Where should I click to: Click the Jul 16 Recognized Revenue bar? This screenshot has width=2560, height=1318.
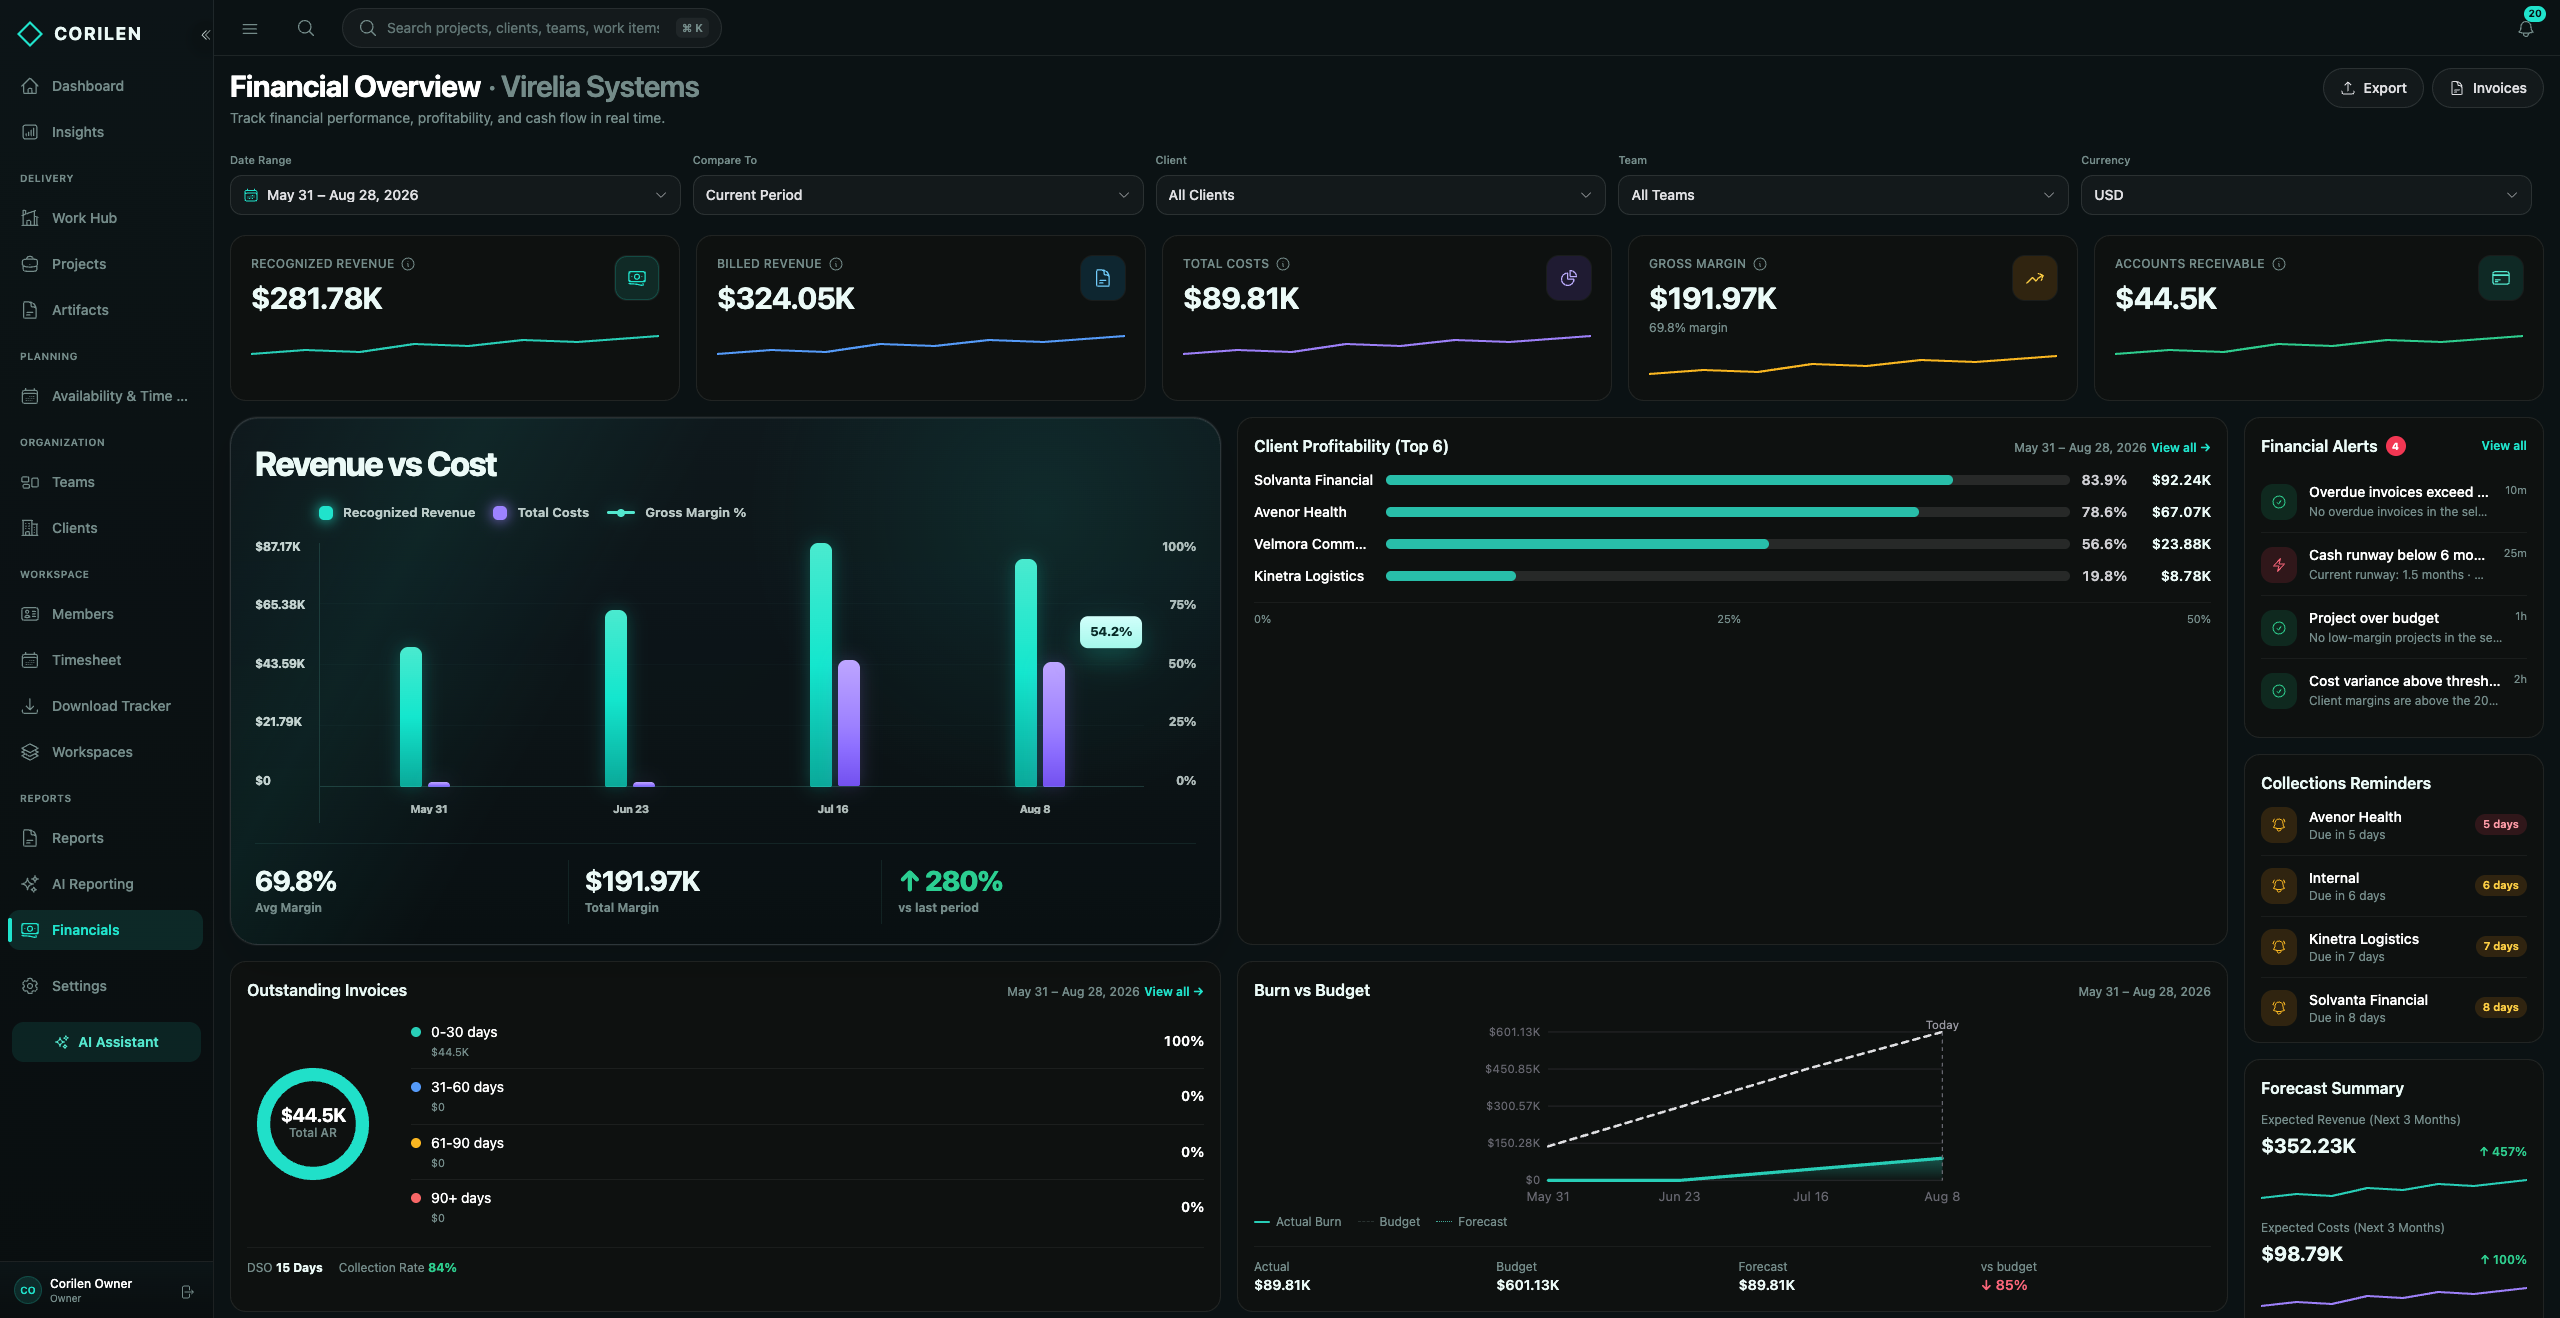click(x=821, y=665)
